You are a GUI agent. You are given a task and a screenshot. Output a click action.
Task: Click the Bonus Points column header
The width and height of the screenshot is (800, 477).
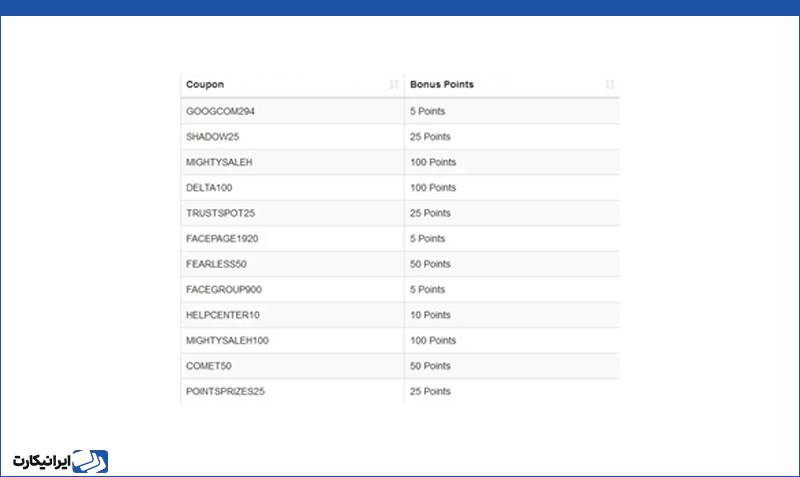pyautogui.click(x=442, y=85)
